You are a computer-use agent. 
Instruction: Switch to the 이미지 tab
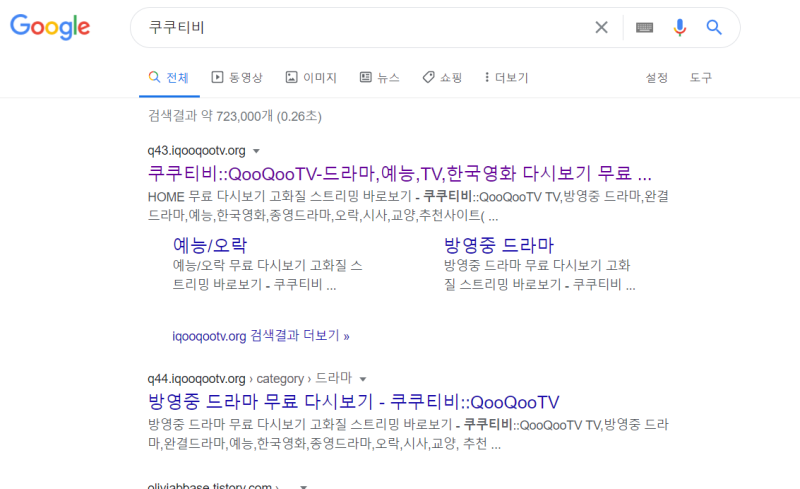click(x=311, y=78)
